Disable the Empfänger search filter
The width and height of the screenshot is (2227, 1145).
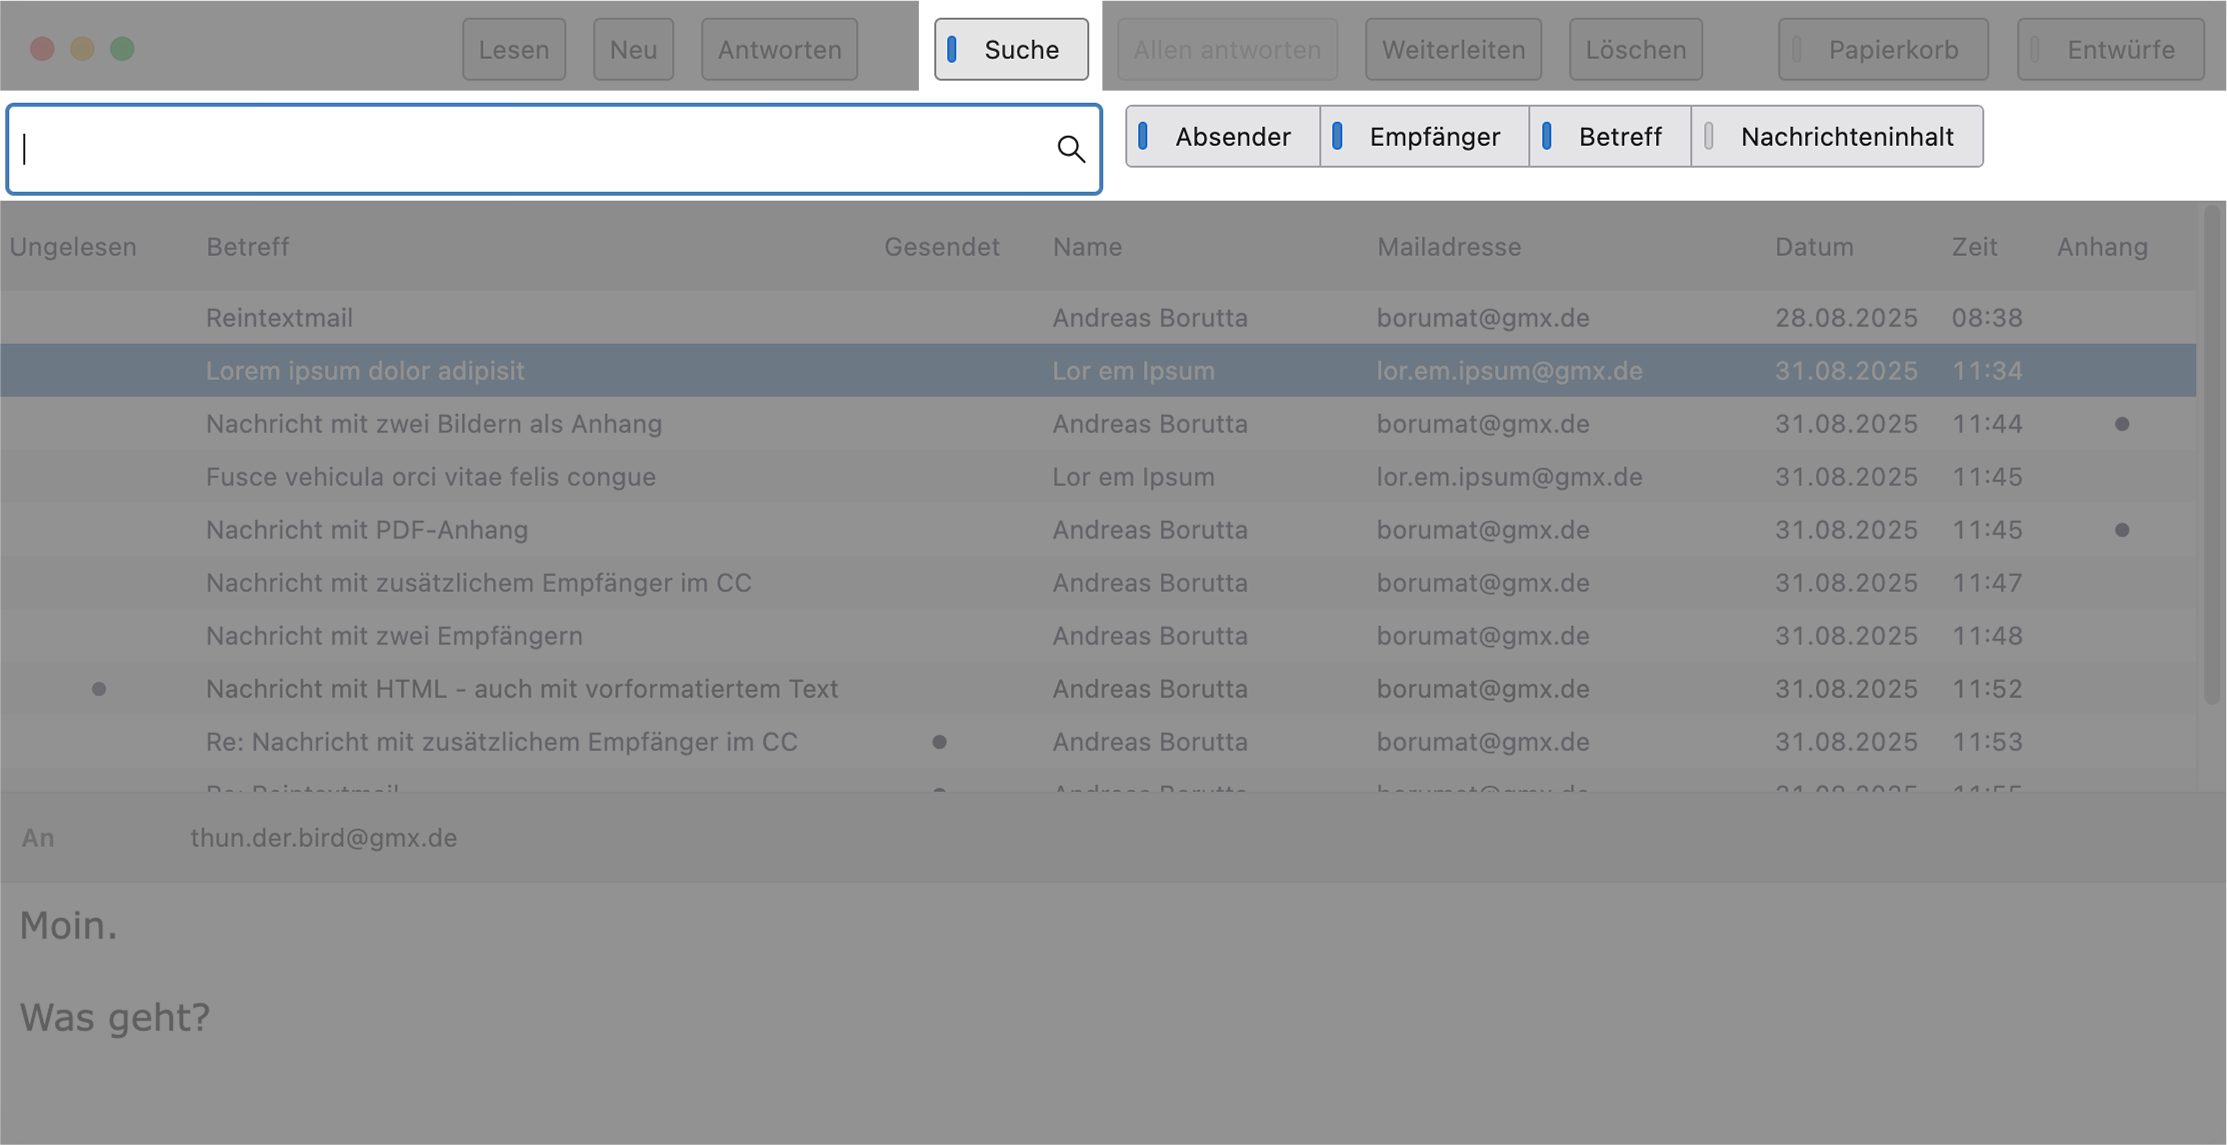pyautogui.click(x=1424, y=136)
